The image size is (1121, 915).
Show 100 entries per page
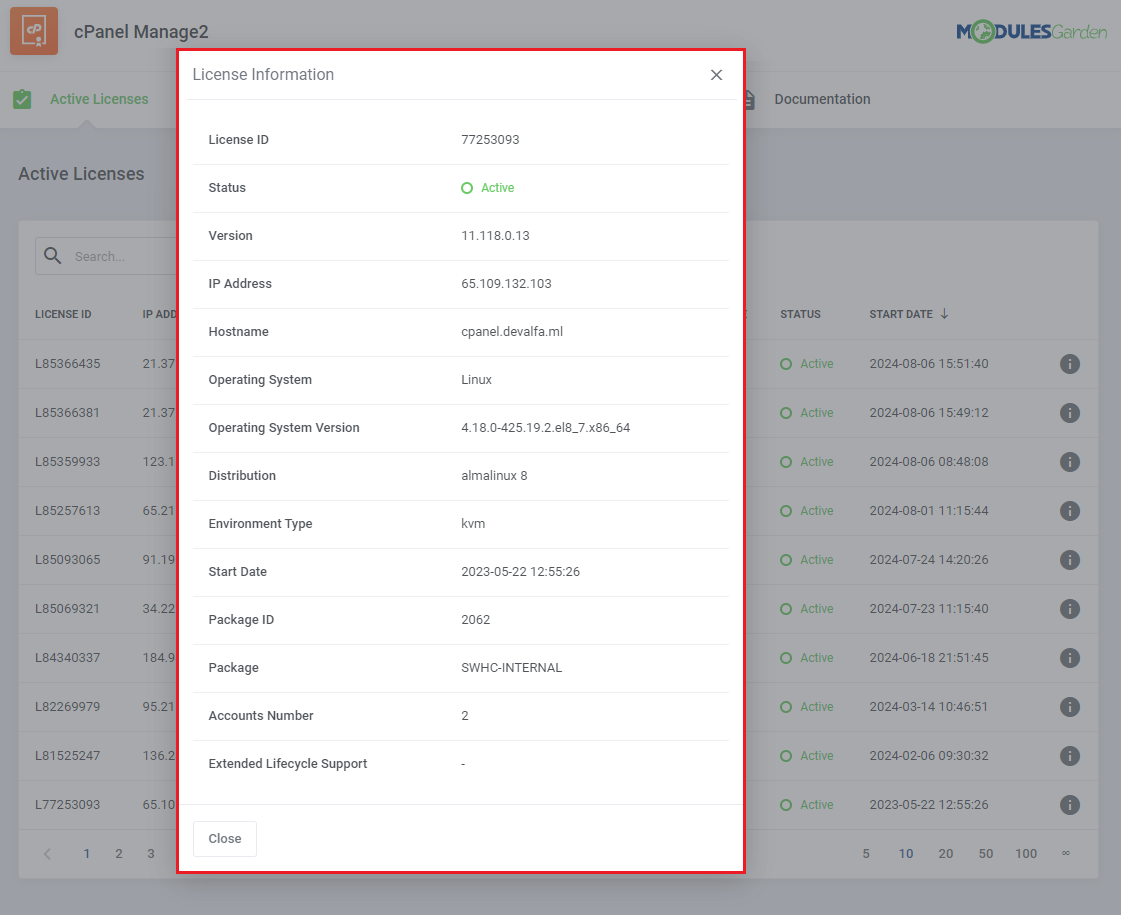pos(1026,854)
